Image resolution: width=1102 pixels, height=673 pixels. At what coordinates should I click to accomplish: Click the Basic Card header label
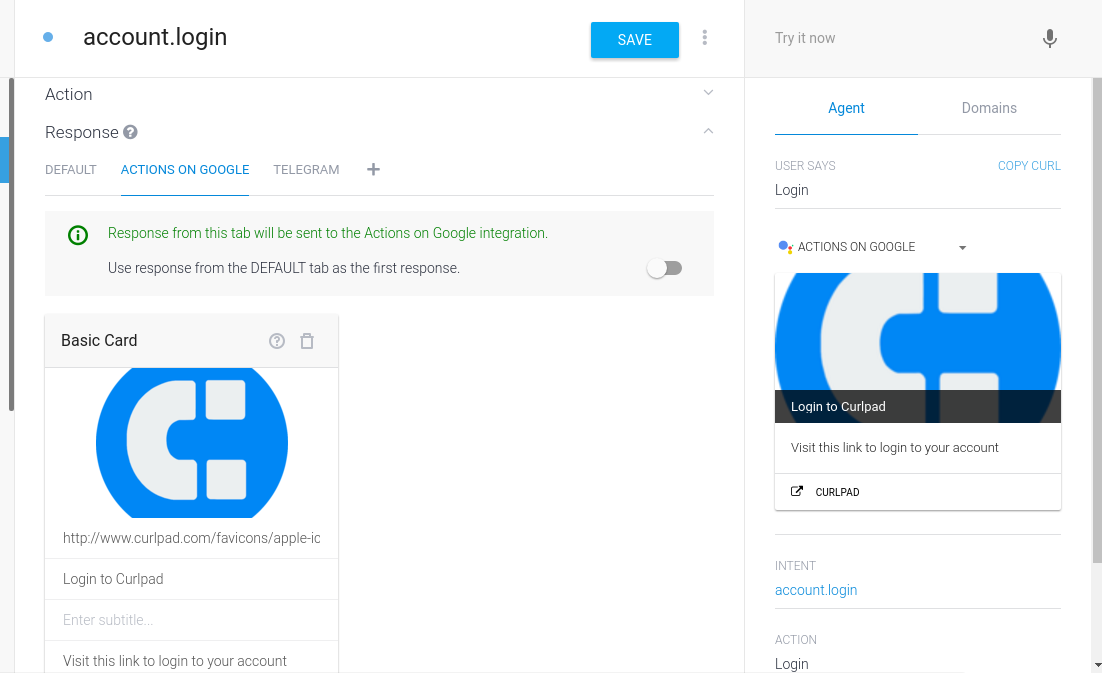click(x=99, y=341)
